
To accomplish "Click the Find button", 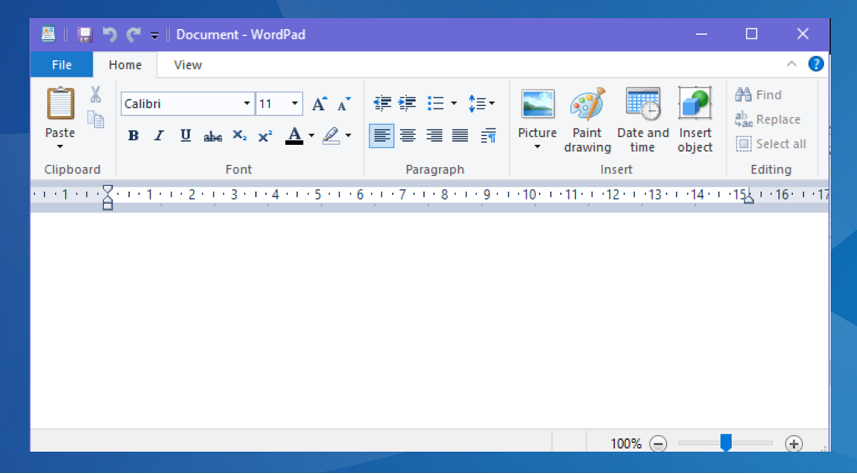I will coord(759,95).
